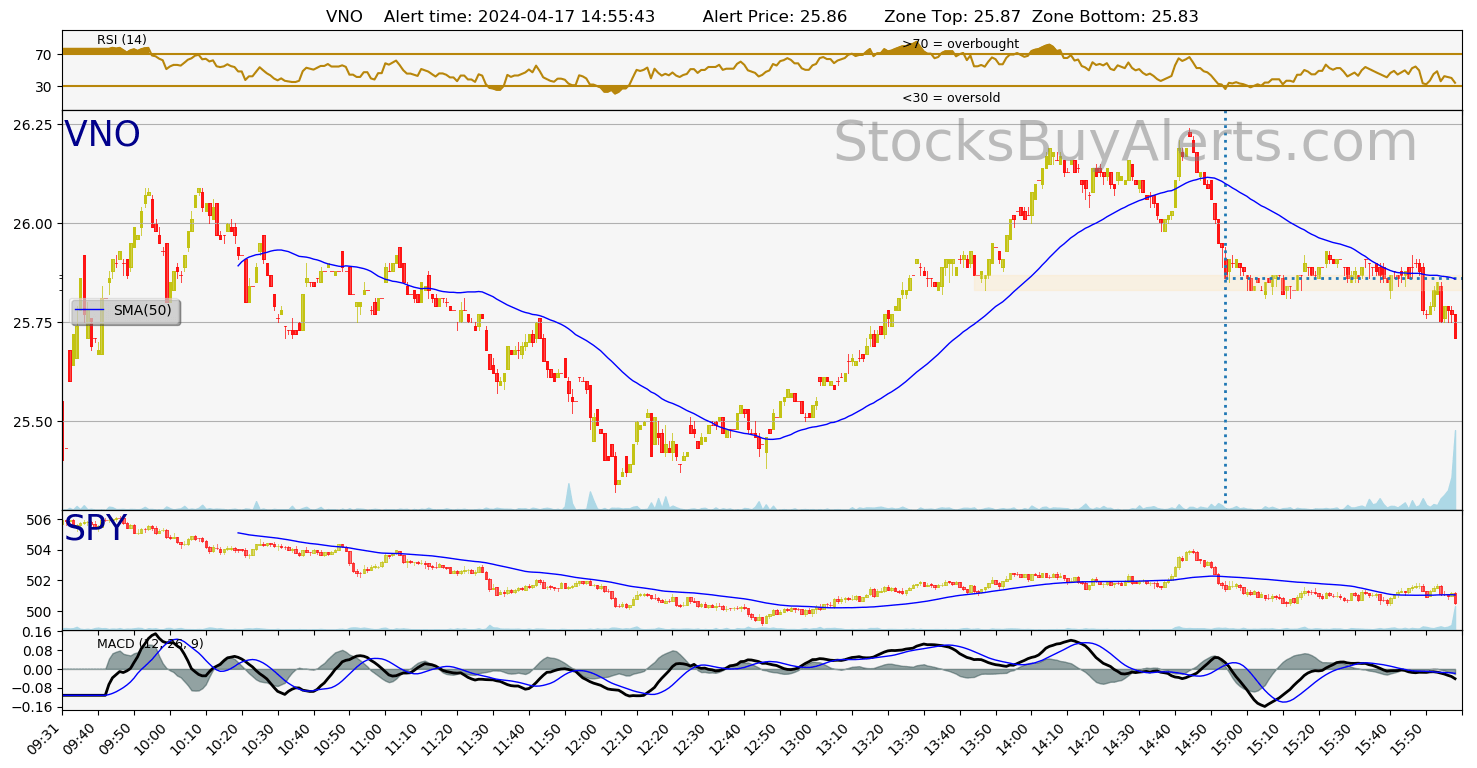The image size is (1477, 768).
Task: Click the Alert time text in title
Action: pos(519,16)
